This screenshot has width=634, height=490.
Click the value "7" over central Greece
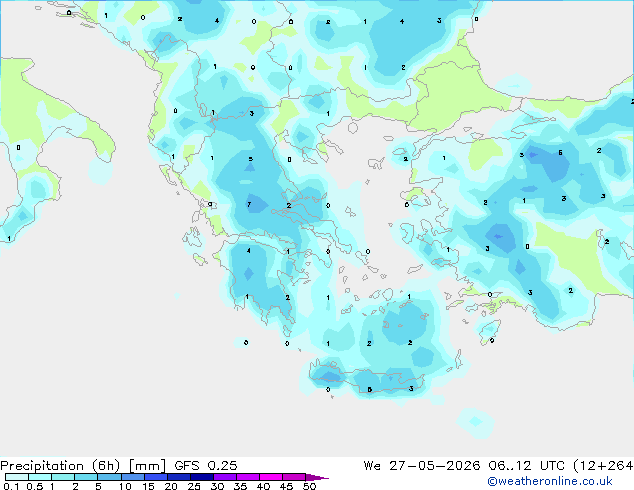click(x=249, y=205)
